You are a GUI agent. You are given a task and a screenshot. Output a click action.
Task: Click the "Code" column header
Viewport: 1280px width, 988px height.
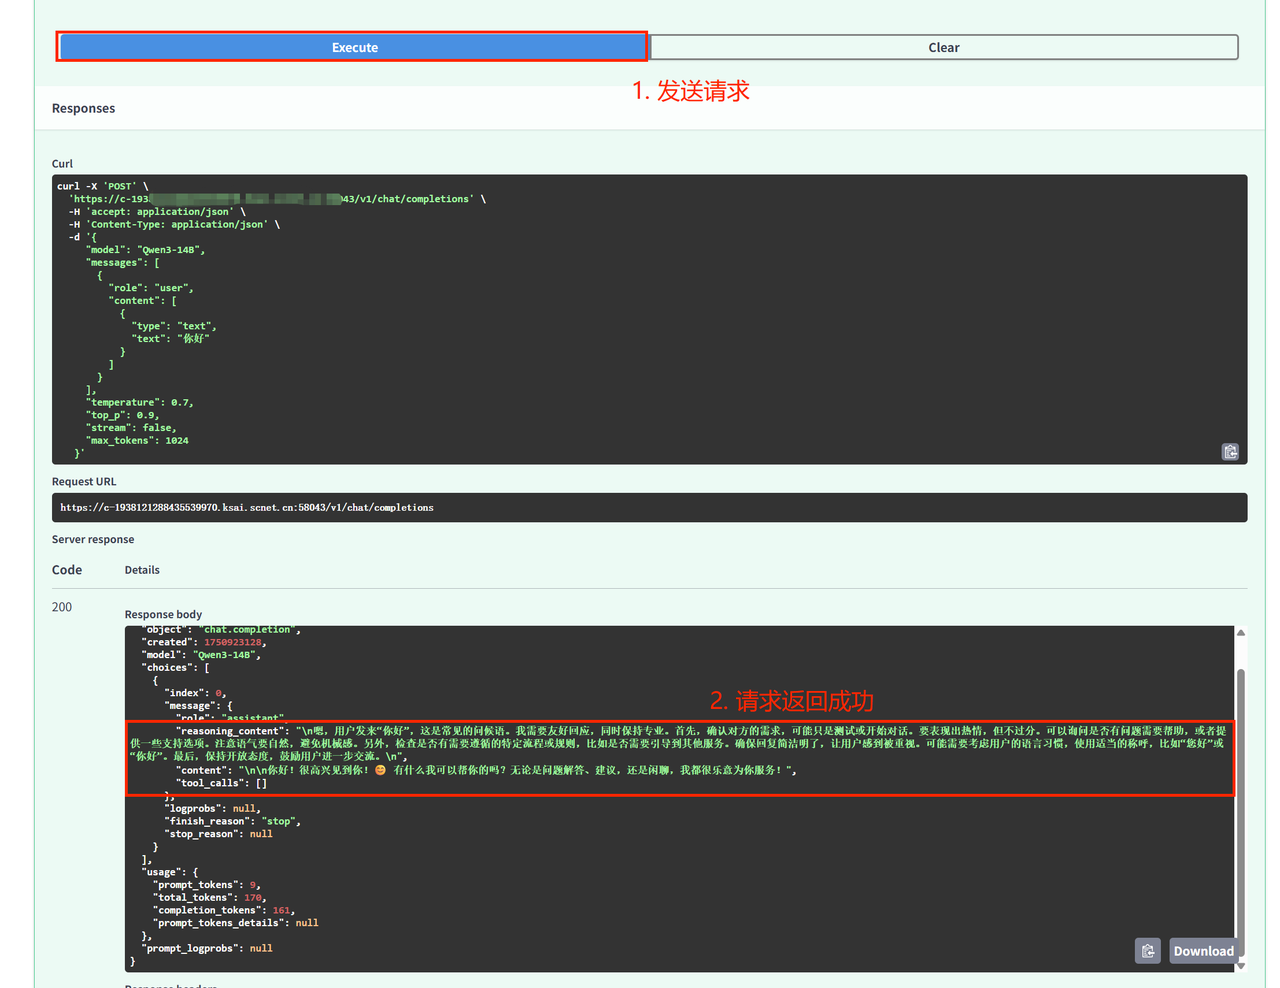point(67,570)
